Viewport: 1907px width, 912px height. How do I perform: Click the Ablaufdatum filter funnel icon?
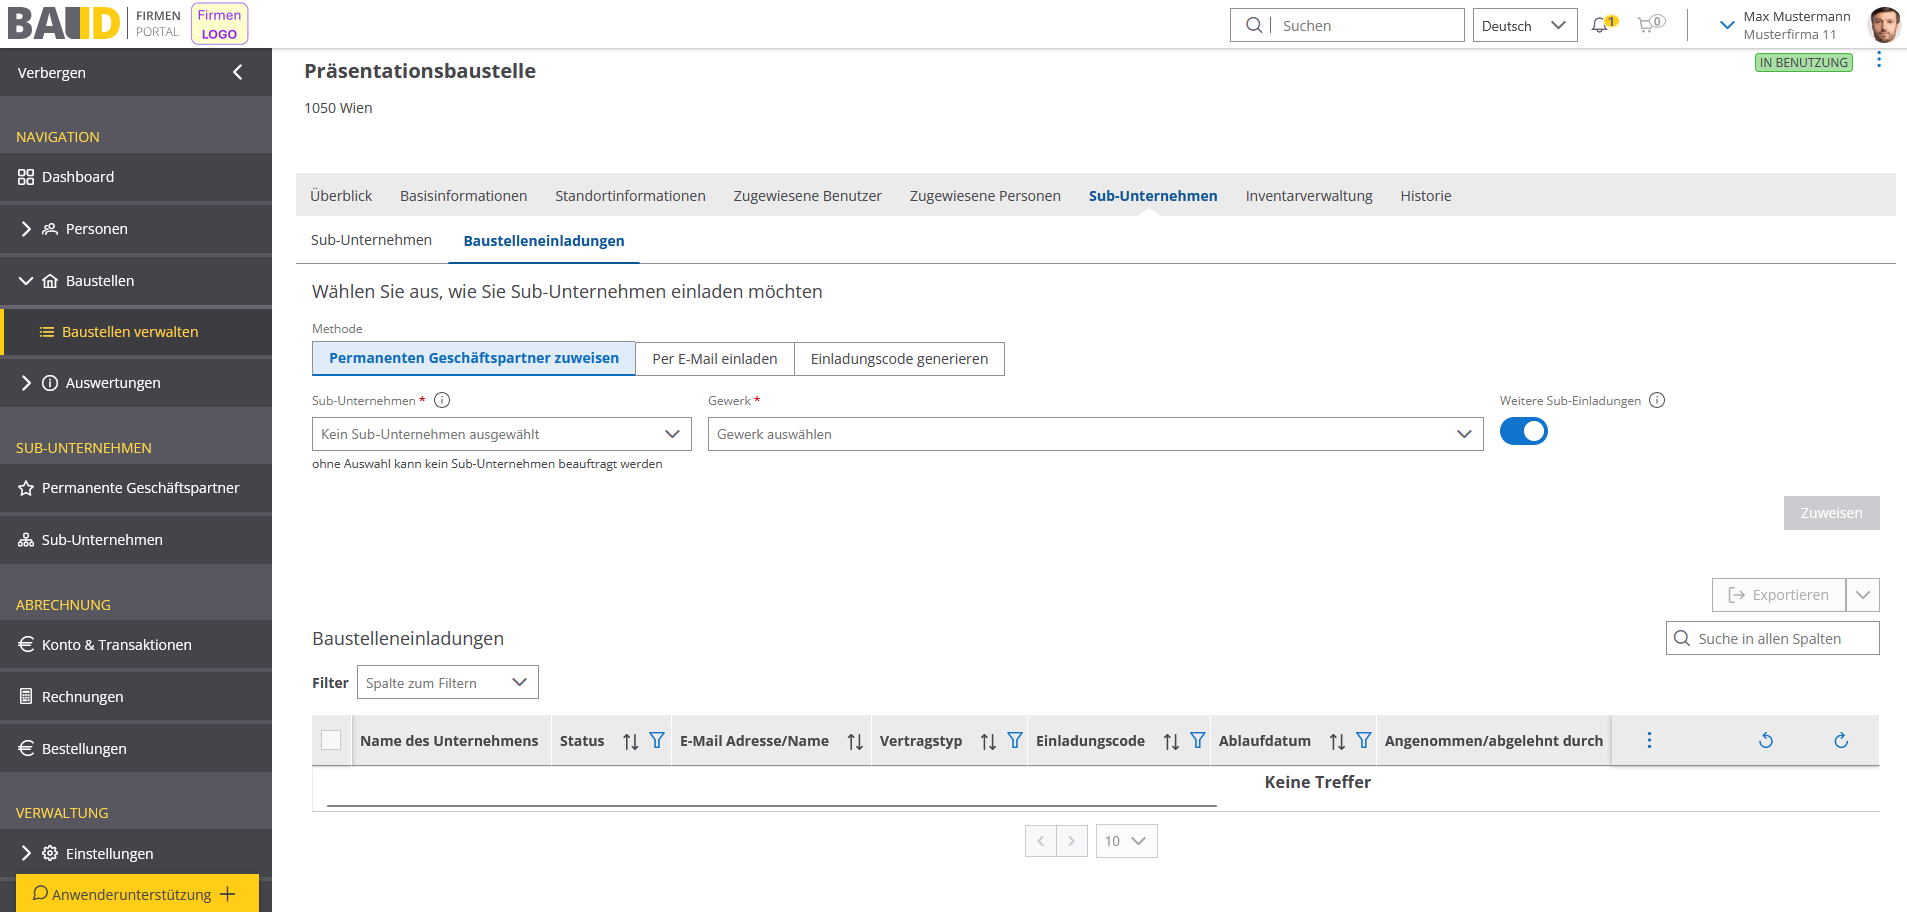click(x=1363, y=741)
